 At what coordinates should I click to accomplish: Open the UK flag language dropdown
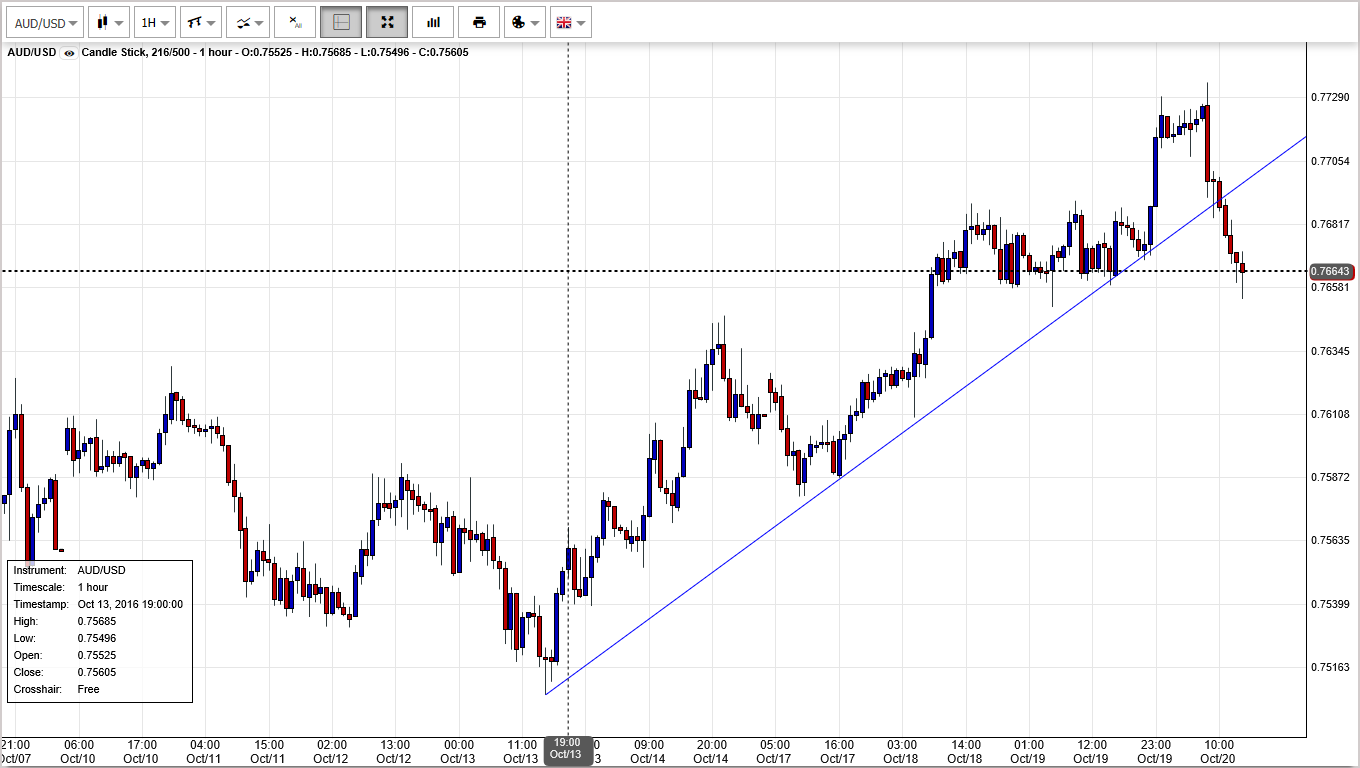[x=570, y=22]
